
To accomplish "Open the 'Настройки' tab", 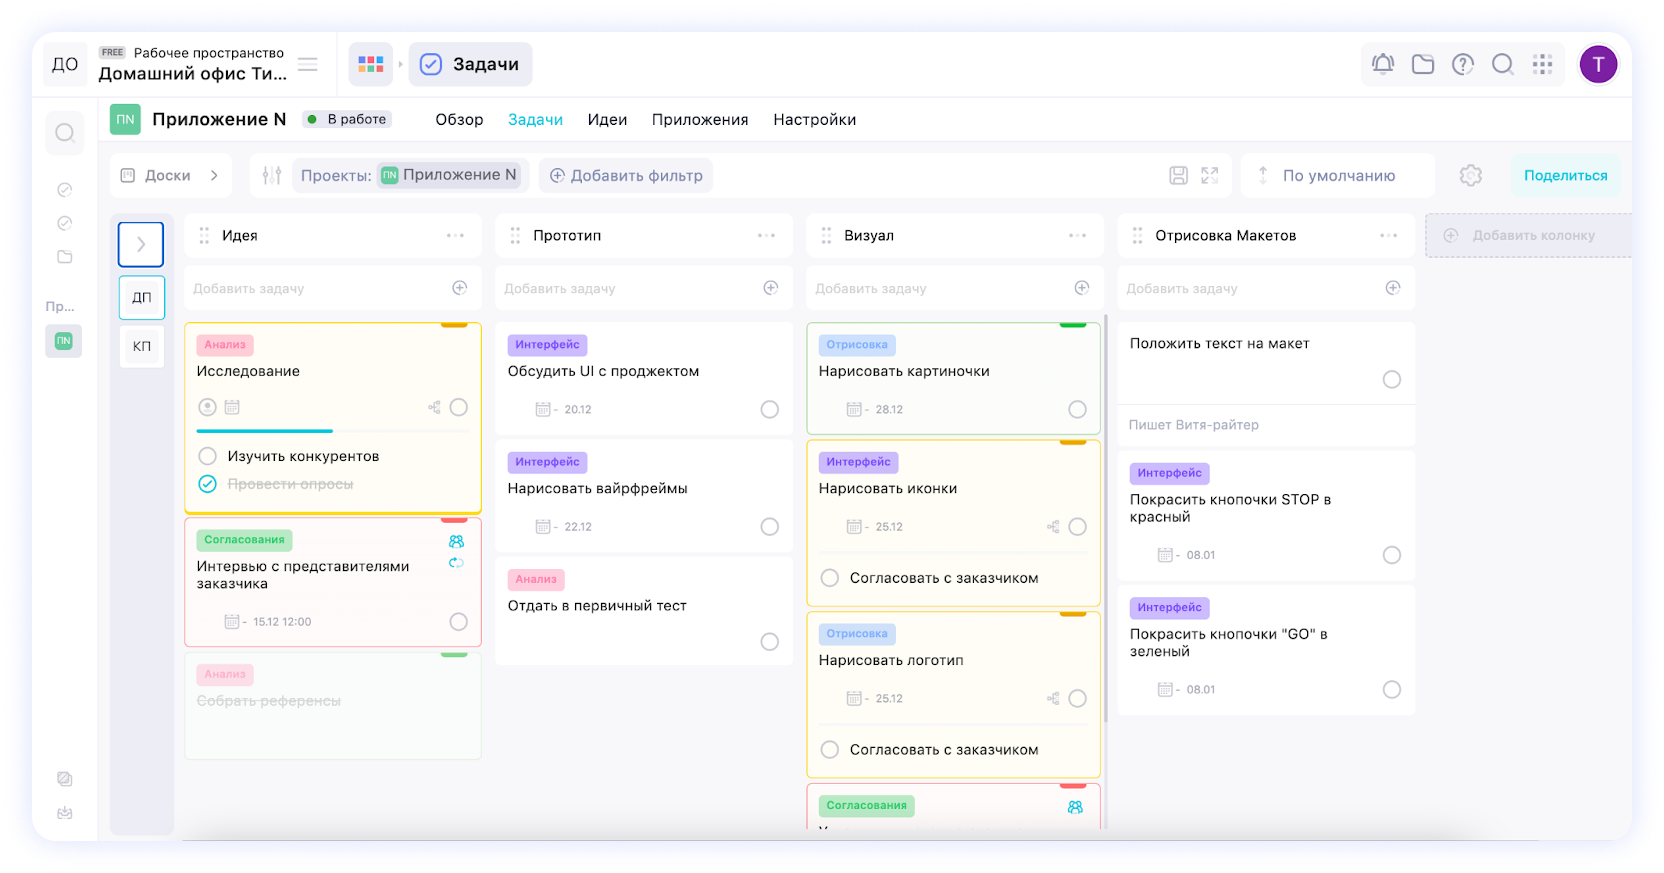I will 814,120.
